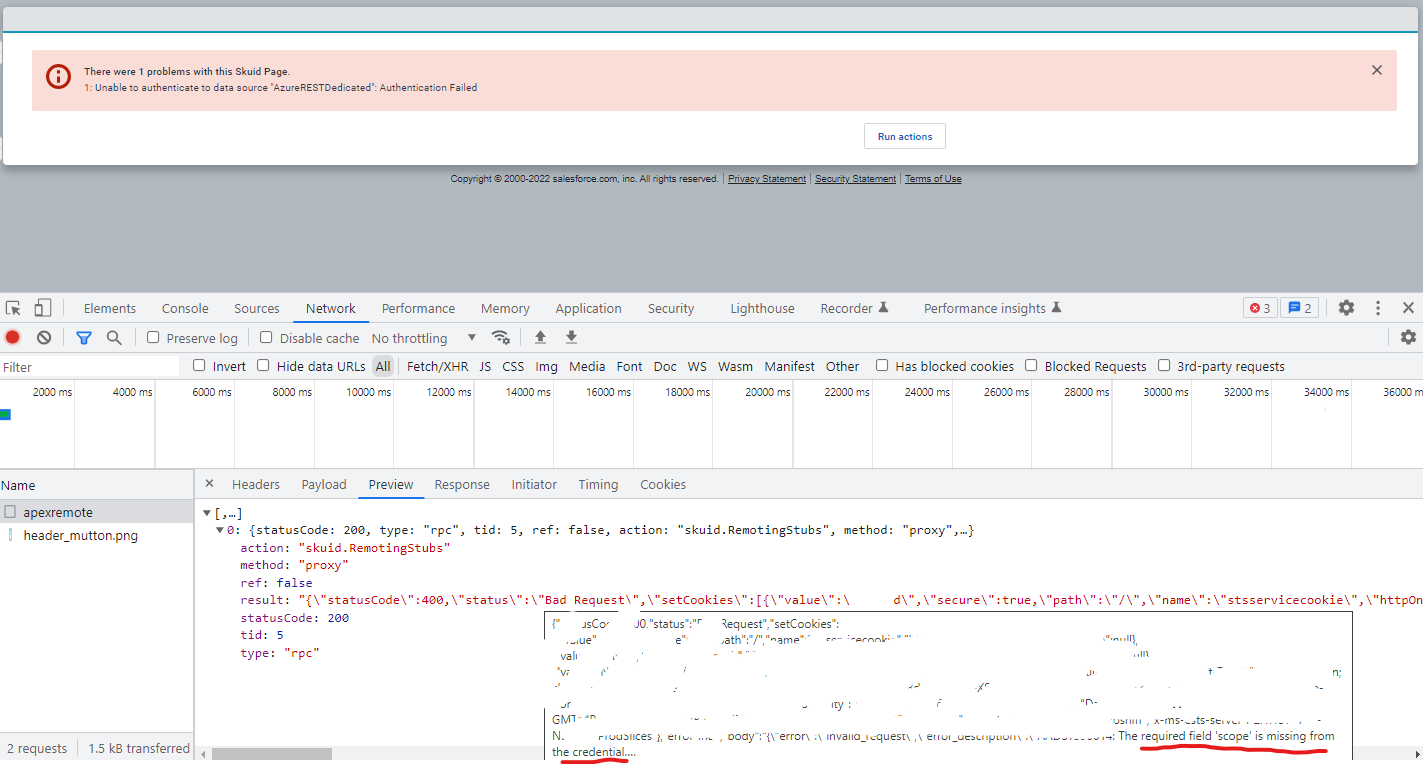Filter requests by CSS type

(x=513, y=366)
